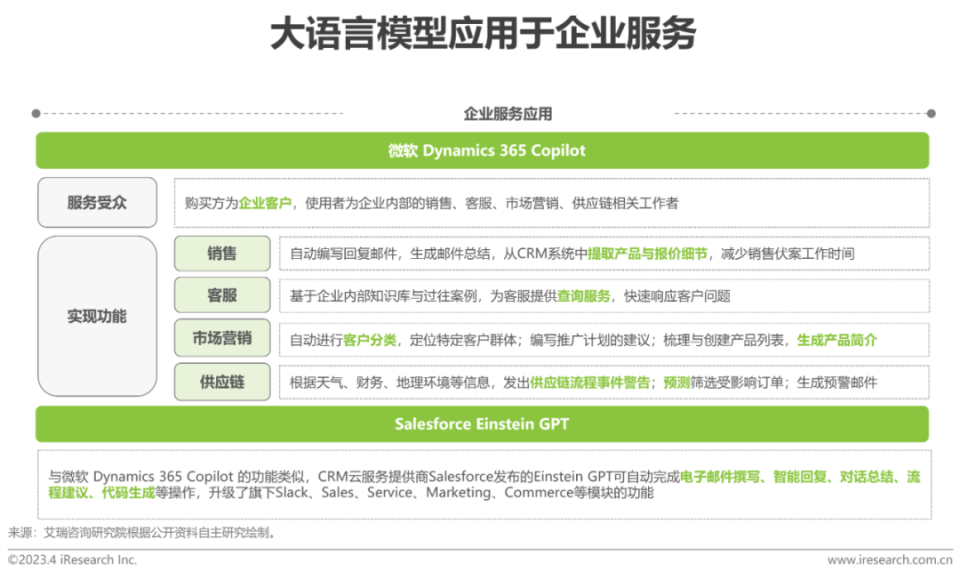Click the green text 智能回复
This screenshot has height=580, width=960.
pos(800,476)
